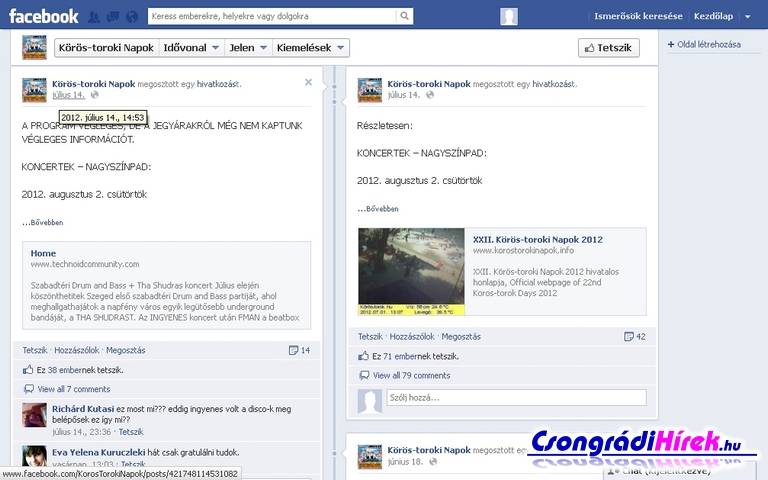Click the július 14. timestamp in left post
Viewport: 768px width, 480px height.
click(69, 95)
